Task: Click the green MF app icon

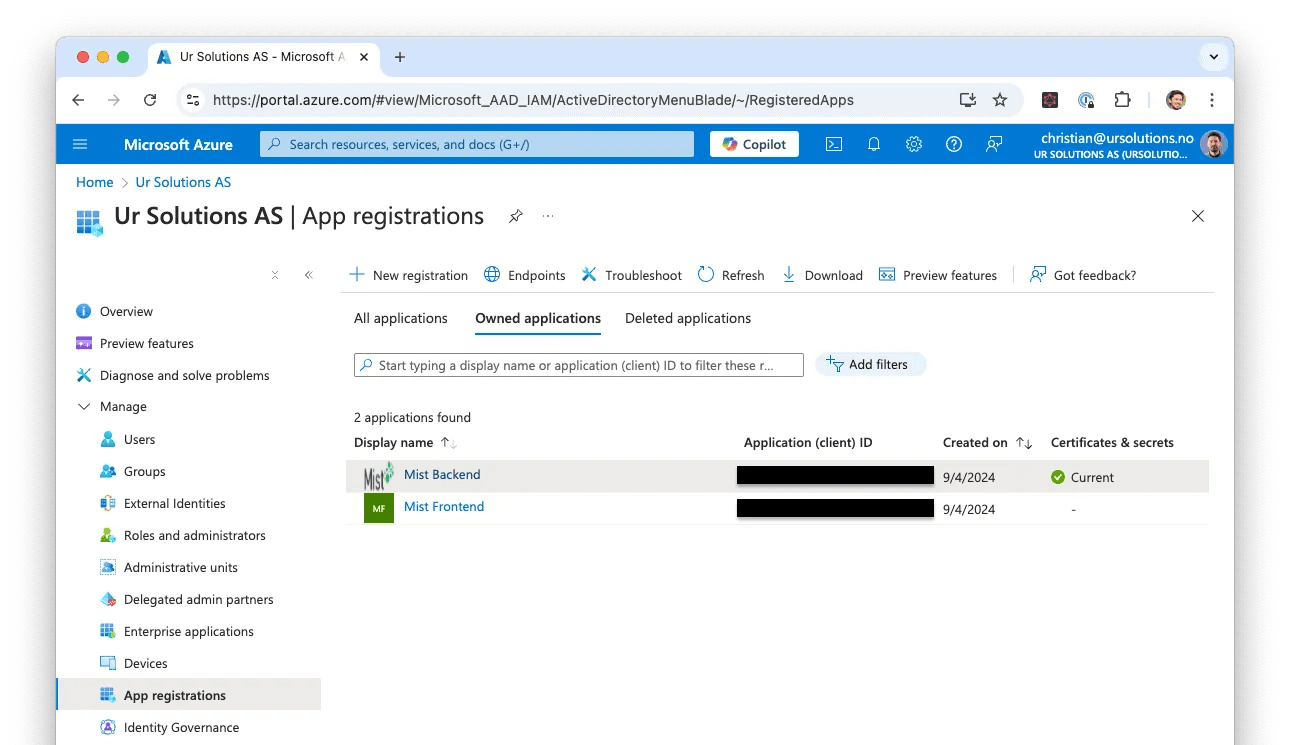Action: pos(379,508)
